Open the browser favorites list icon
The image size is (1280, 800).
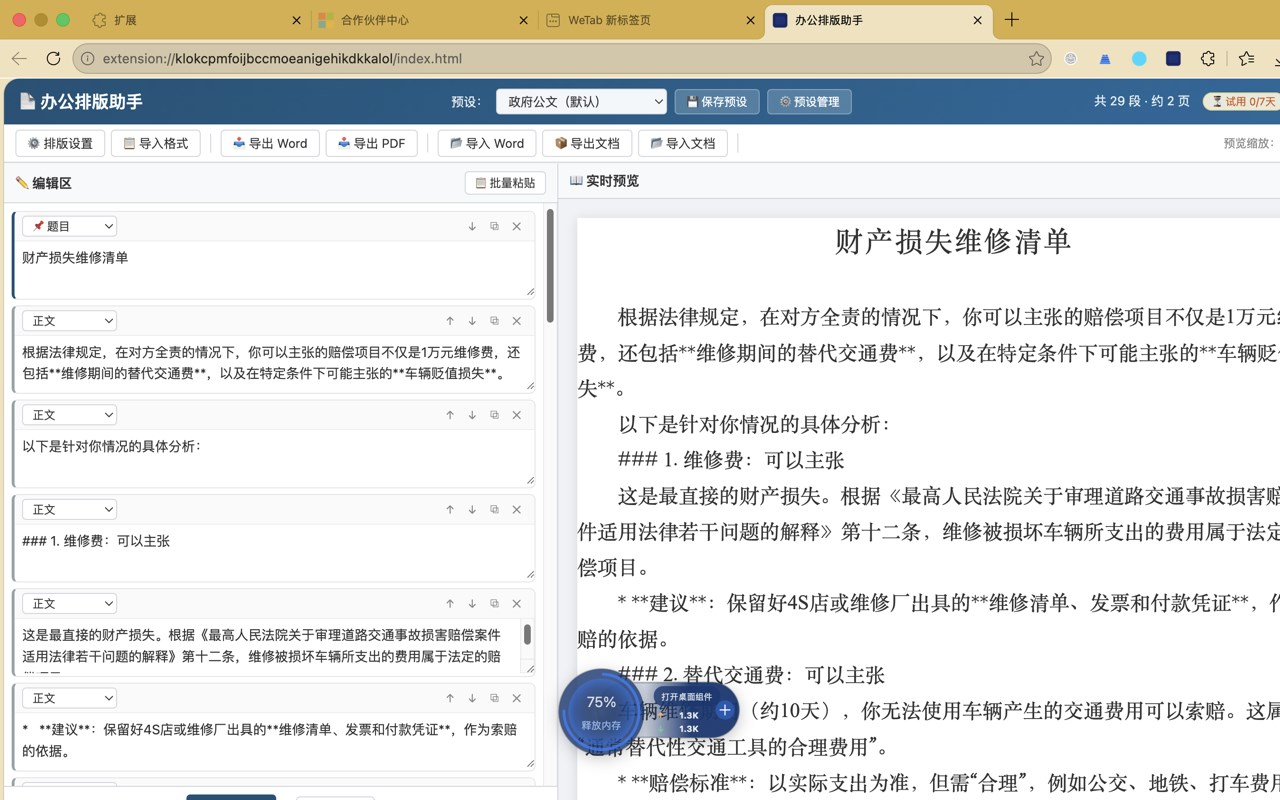1246,58
